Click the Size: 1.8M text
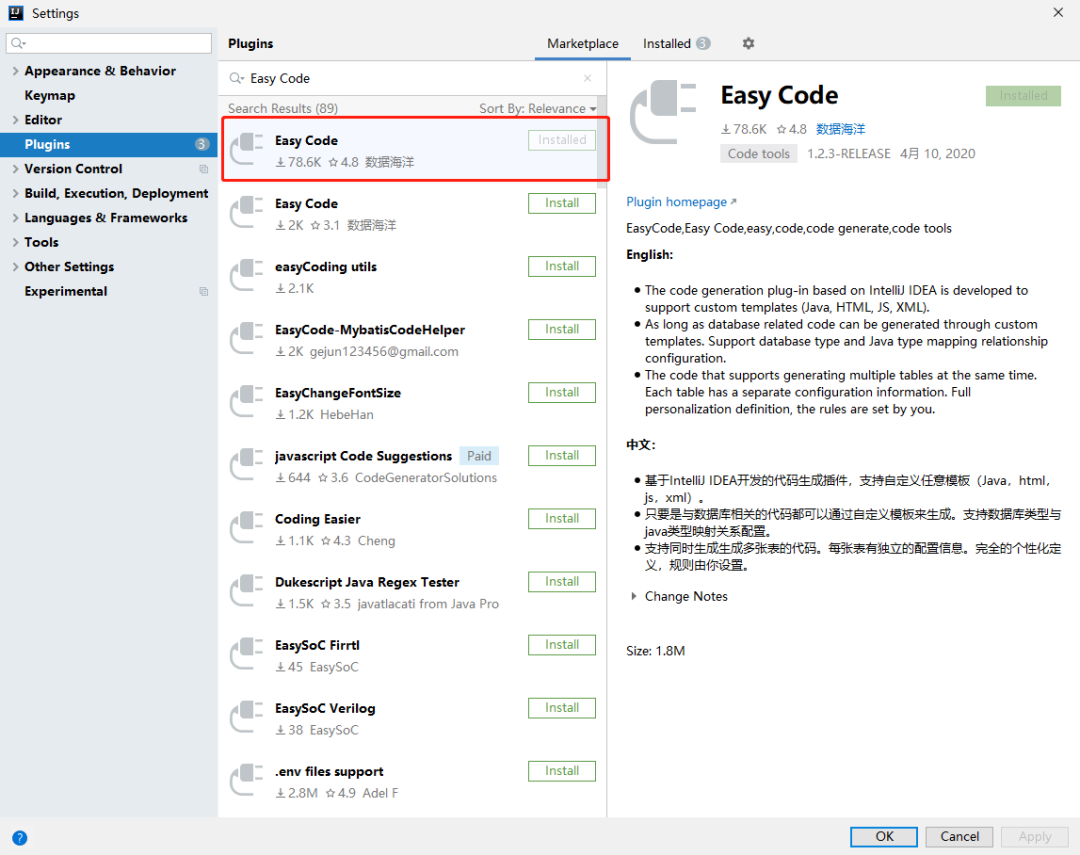 (x=655, y=651)
